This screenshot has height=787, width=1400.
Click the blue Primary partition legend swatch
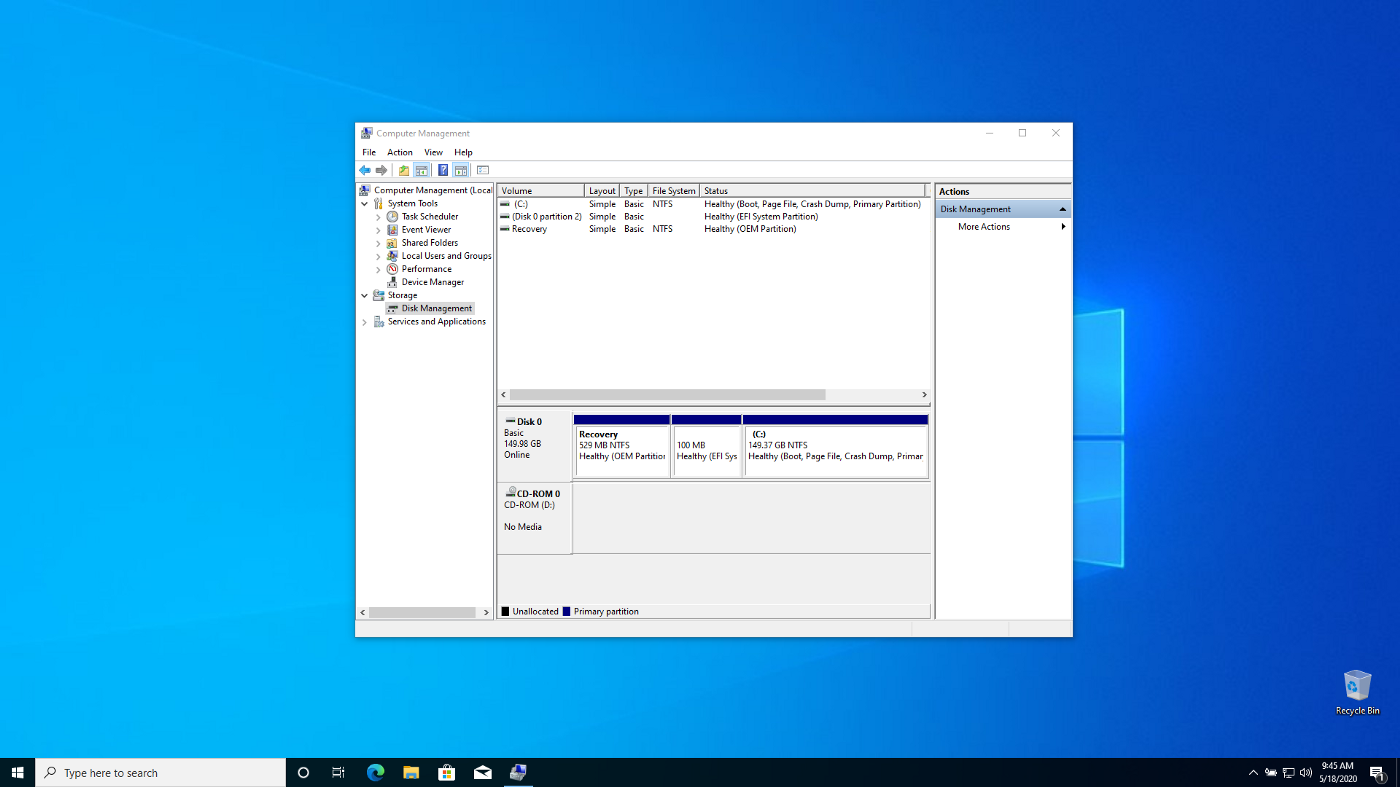(567, 611)
